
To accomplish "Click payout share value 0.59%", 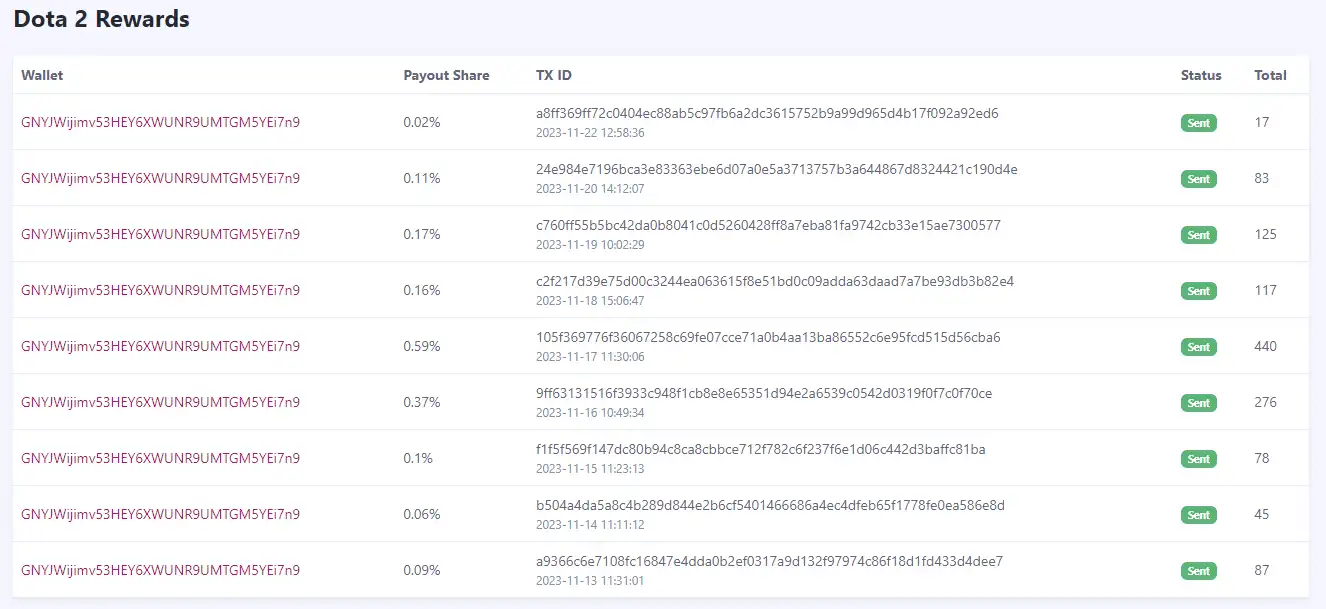I will 422,346.
